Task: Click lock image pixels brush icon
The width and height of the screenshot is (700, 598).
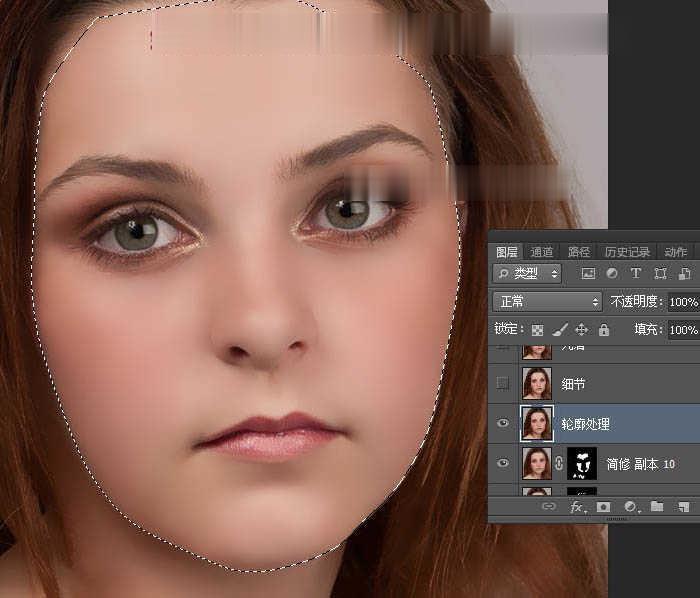Action: pyautogui.click(x=560, y=329)
